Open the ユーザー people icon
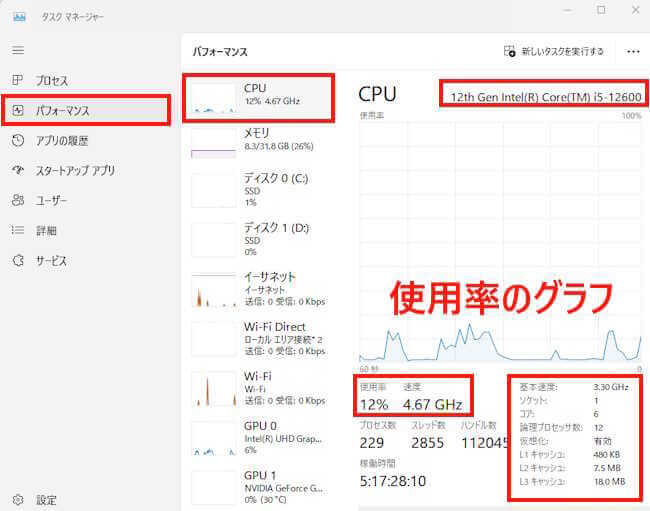This screenshot has height=511, width=650. (x=18, y=201)
